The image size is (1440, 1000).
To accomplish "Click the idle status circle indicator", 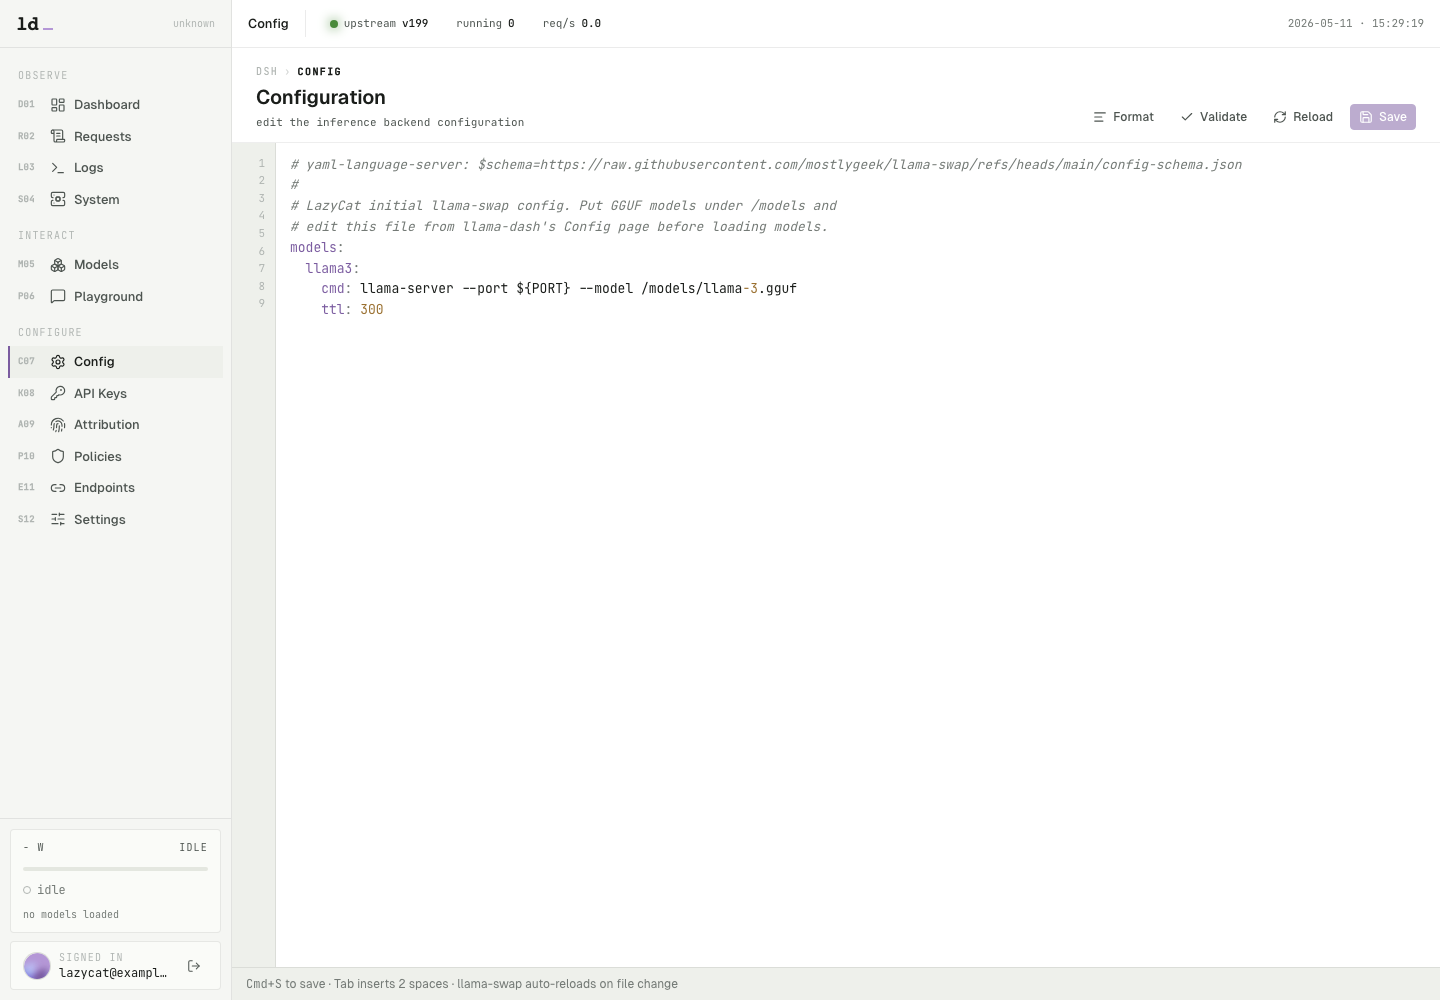I will click(x=27, y=890).
